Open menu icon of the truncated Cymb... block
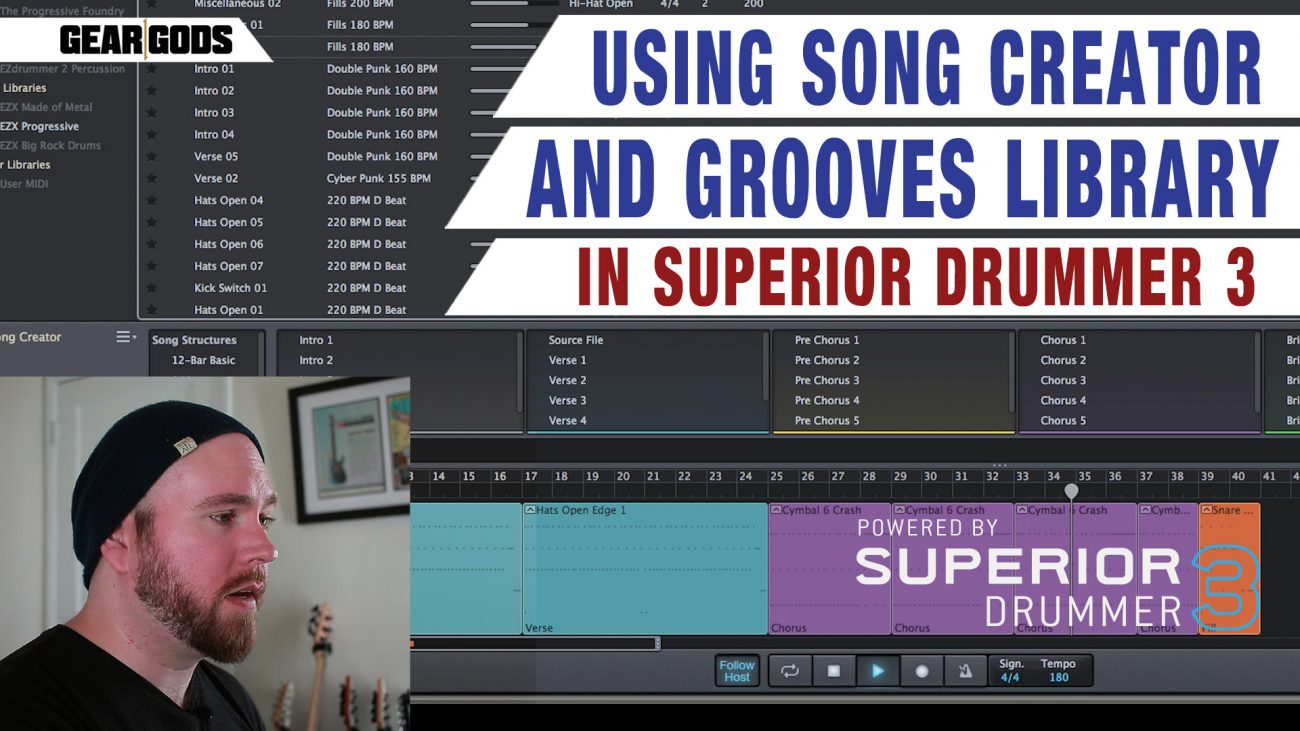The width and height of the screenshot is (1300, 731). 1145,510
